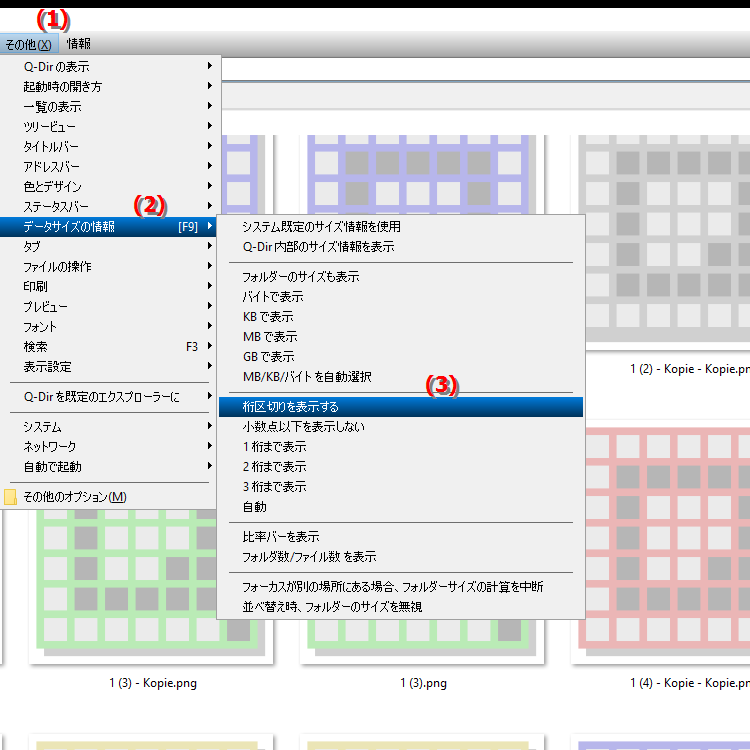The width and height of the screenshot is (750, 750).
Task: Open 自動で起動 submenu
Action: (x=110, y=466)
